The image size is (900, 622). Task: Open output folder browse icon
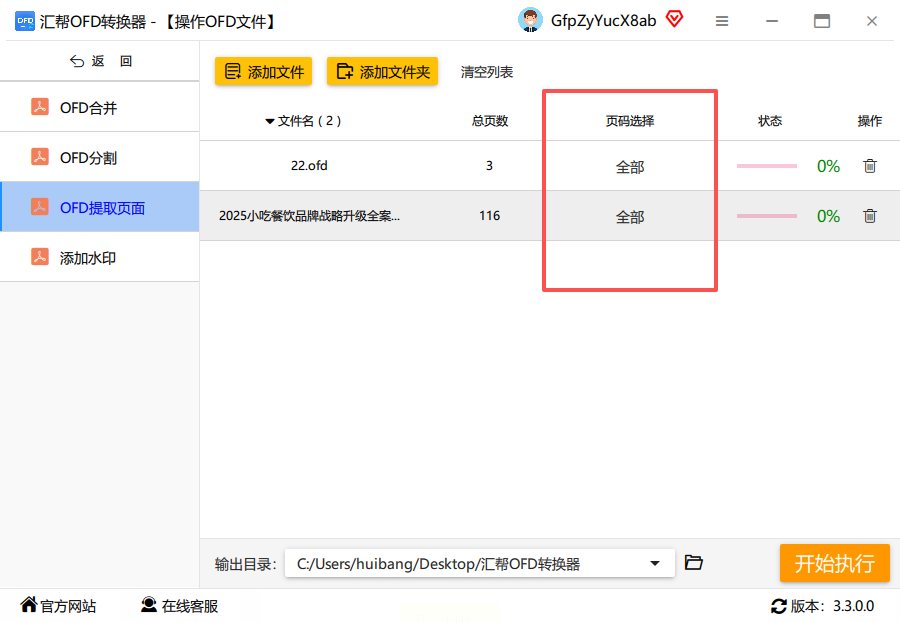[693, 563]
